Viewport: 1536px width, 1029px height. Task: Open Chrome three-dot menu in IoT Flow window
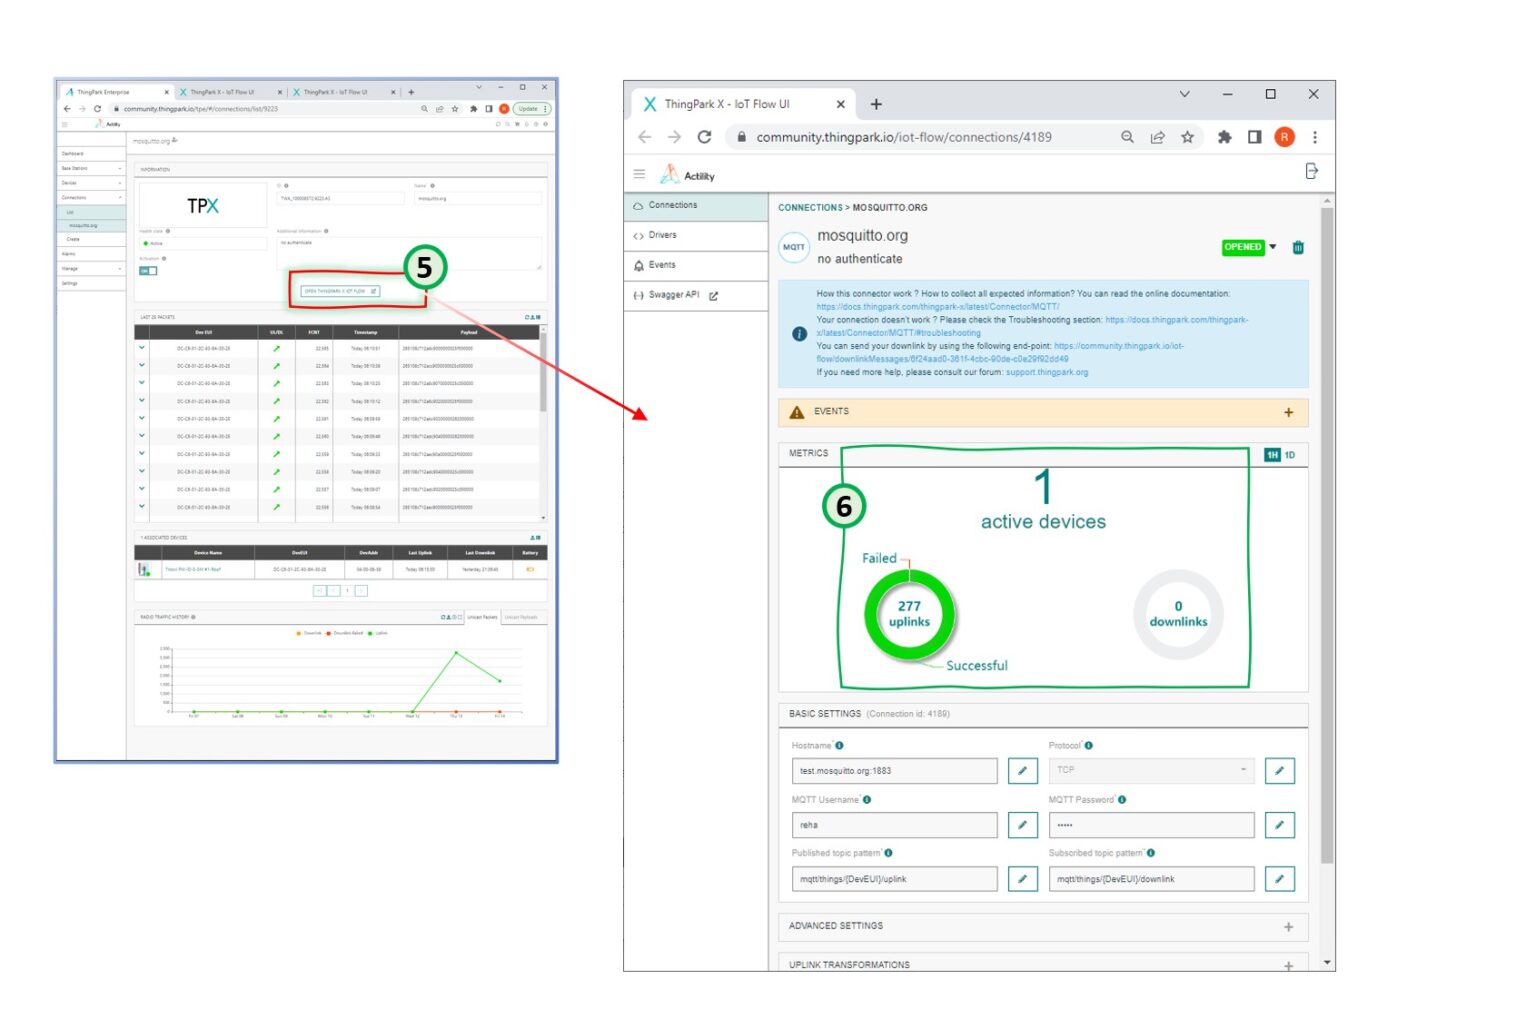click(1314, 137)
